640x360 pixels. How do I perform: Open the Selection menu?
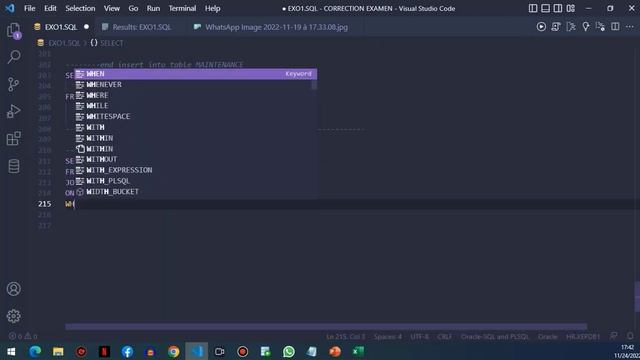coord(80,8)
